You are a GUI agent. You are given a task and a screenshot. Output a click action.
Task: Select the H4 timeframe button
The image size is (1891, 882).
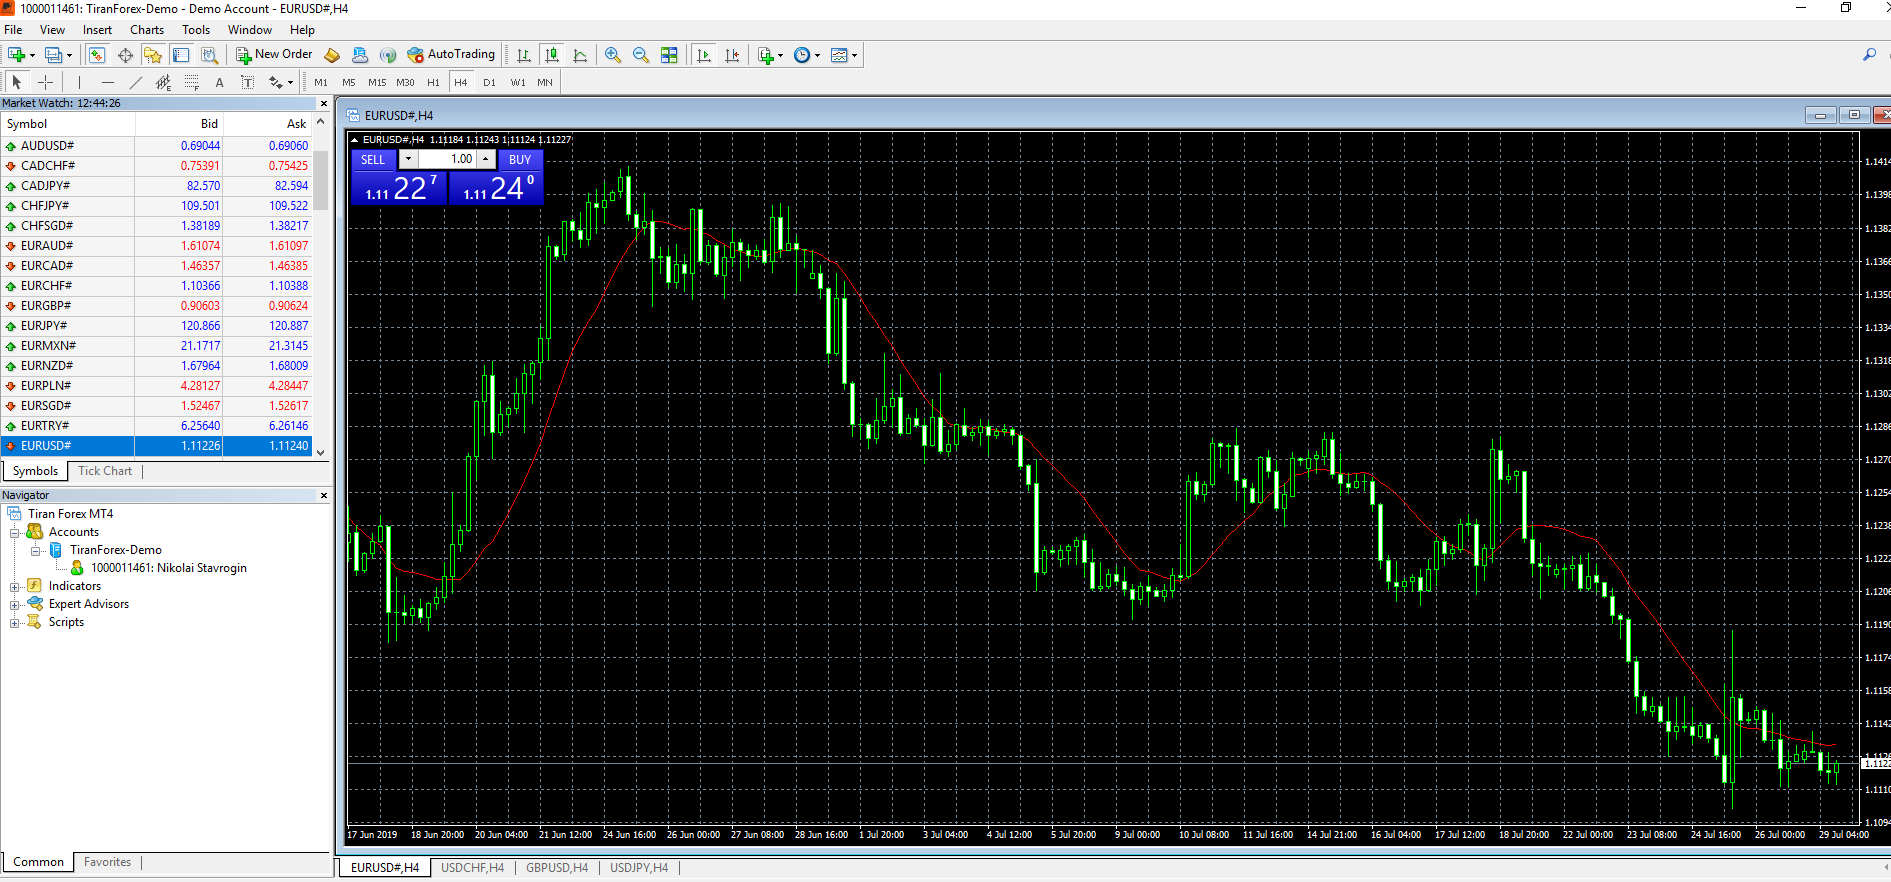(x=461, y=82)
